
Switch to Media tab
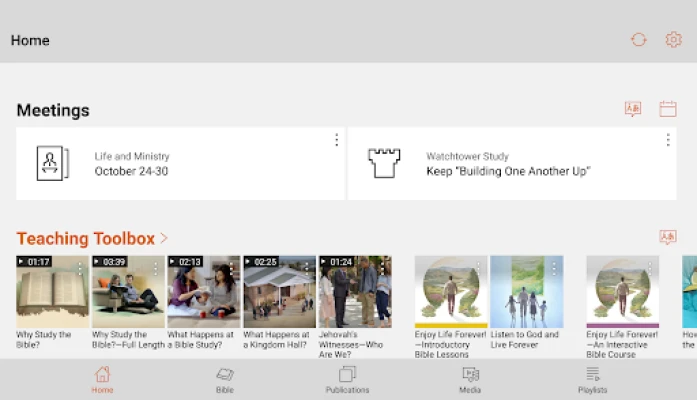click(x=470, y=380)
